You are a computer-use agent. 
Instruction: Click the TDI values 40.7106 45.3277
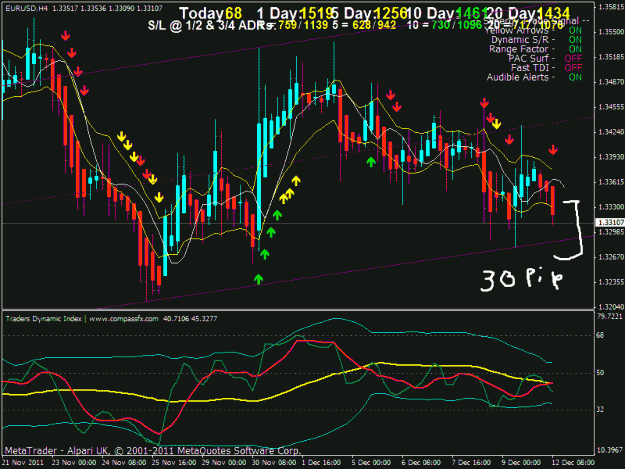pyautogui.click(x=190, y=318)
